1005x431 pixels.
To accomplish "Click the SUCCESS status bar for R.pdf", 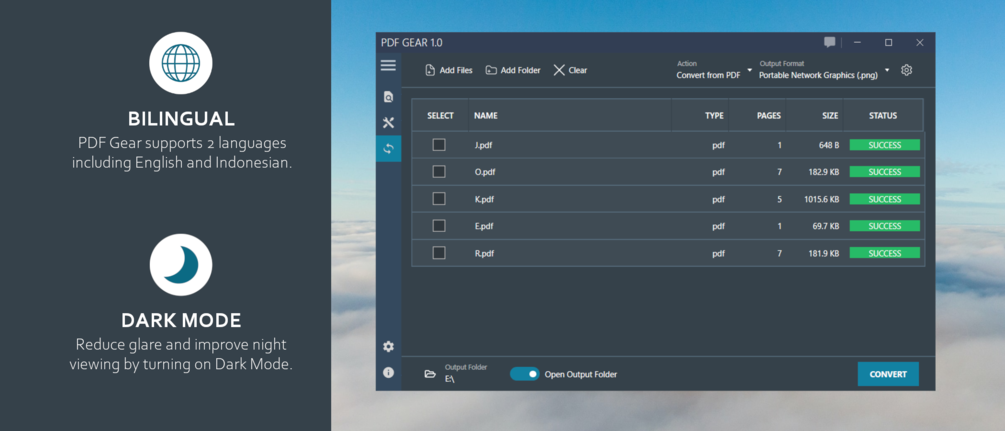I will [885, 253].
